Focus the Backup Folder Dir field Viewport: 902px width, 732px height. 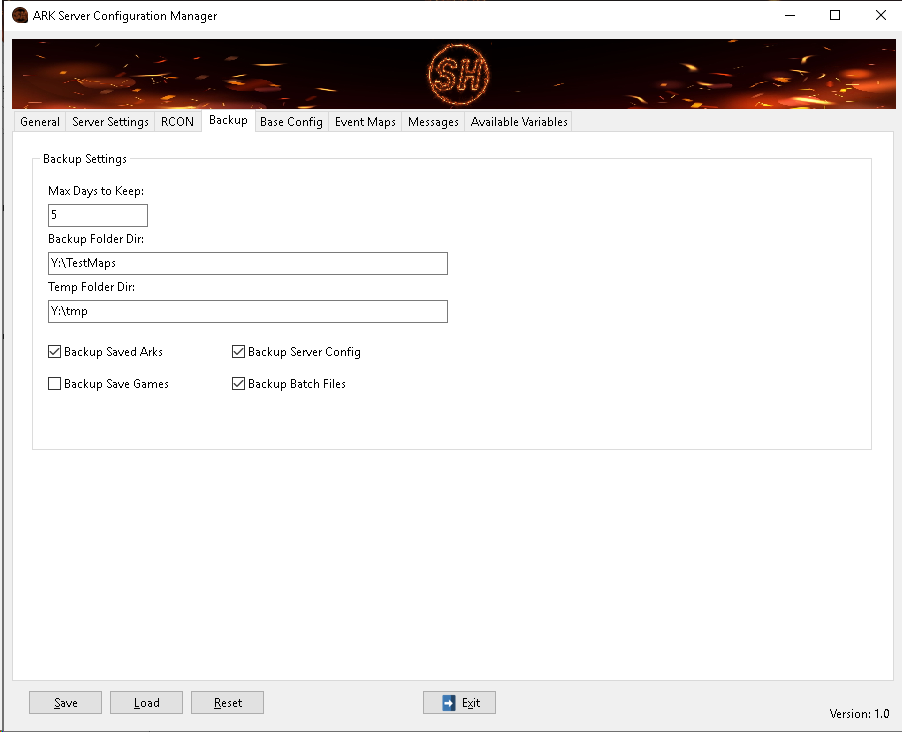pyautogui.click(x=247, y=263)
